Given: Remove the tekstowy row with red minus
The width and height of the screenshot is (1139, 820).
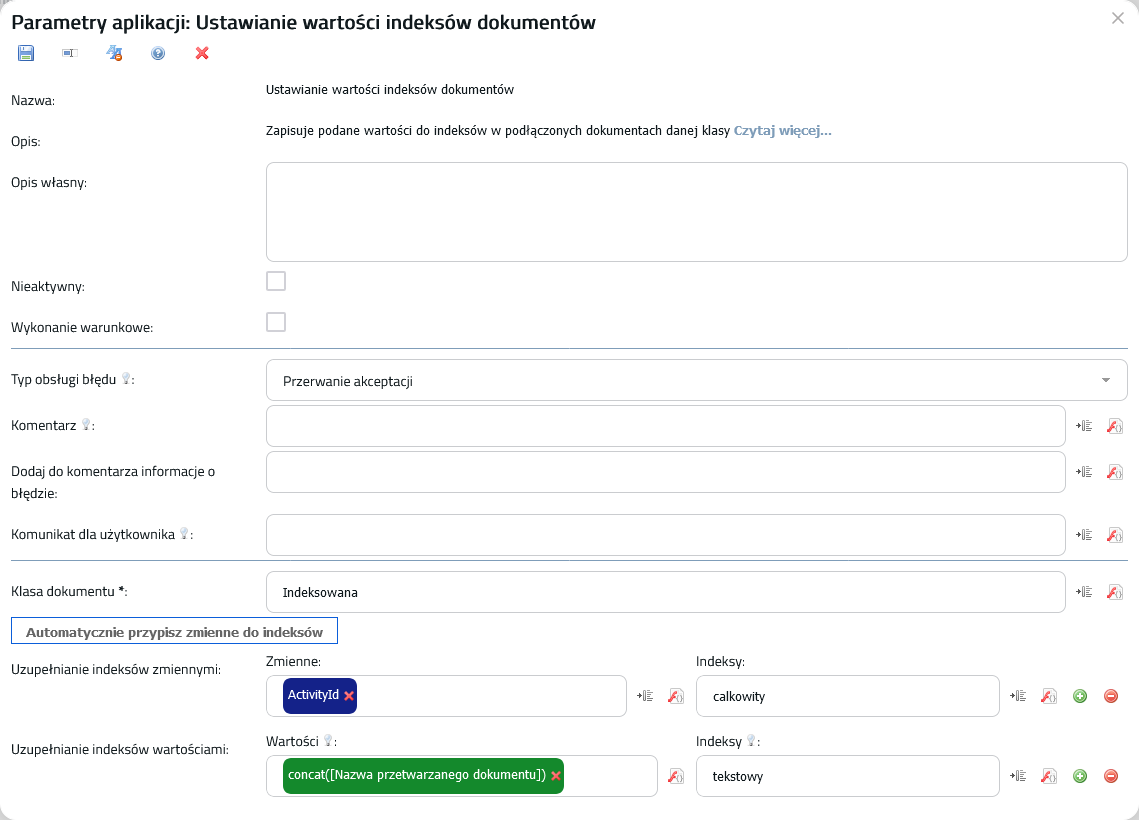Looking at the screenshot, I should coord(1110,776).
